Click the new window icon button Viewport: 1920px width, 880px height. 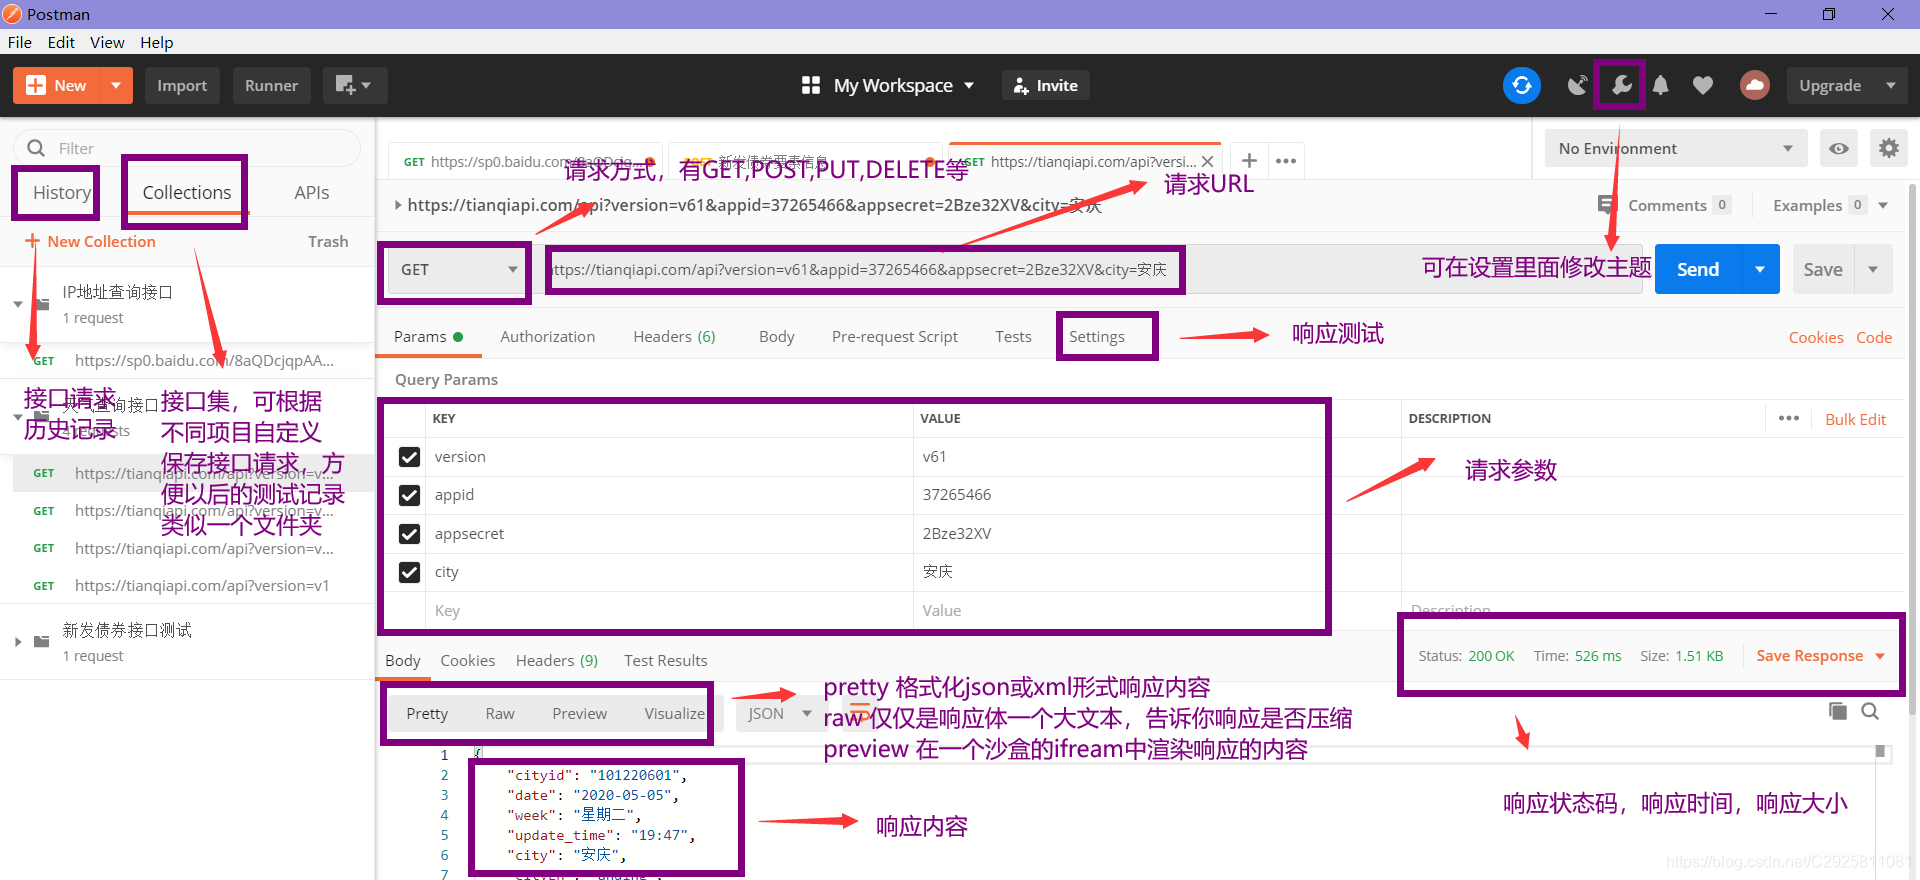[x=353, y=85]
